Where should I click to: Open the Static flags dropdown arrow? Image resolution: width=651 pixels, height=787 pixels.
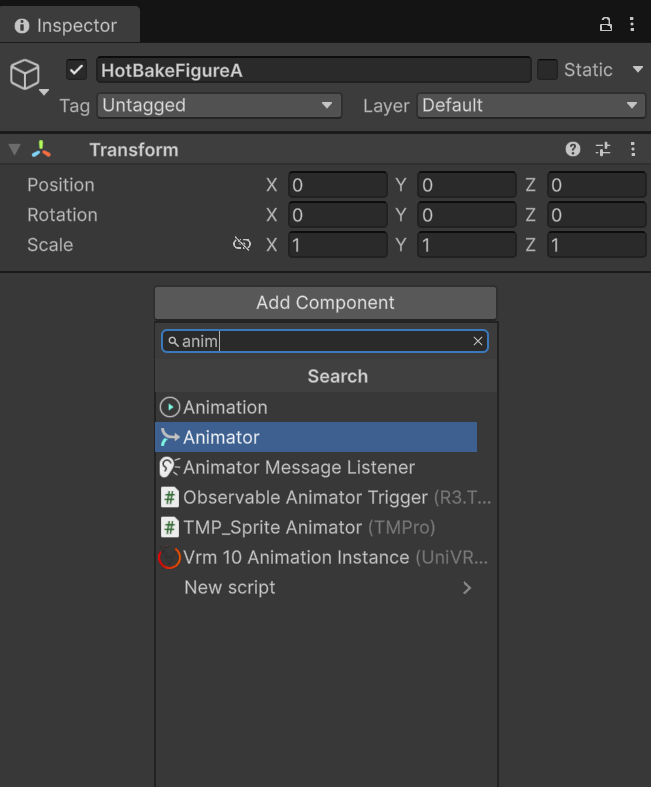[x=637, y=69]
